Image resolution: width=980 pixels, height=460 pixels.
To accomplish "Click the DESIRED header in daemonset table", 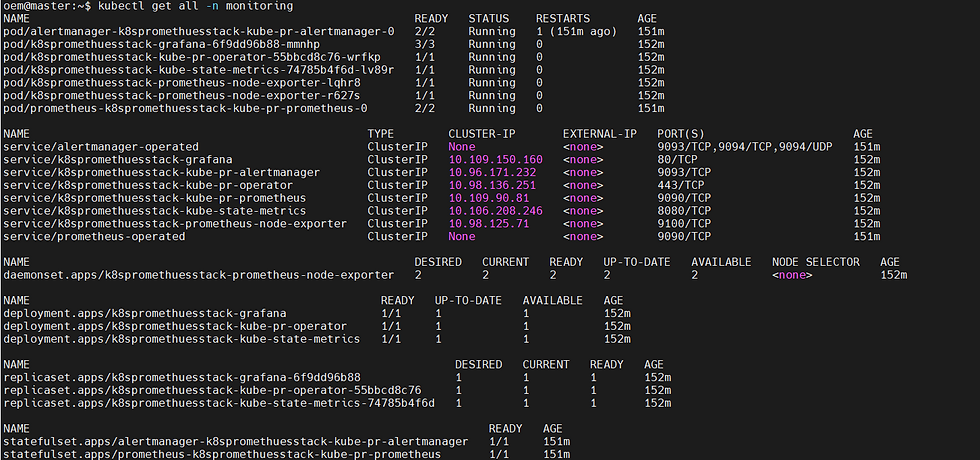I will 438,262.
